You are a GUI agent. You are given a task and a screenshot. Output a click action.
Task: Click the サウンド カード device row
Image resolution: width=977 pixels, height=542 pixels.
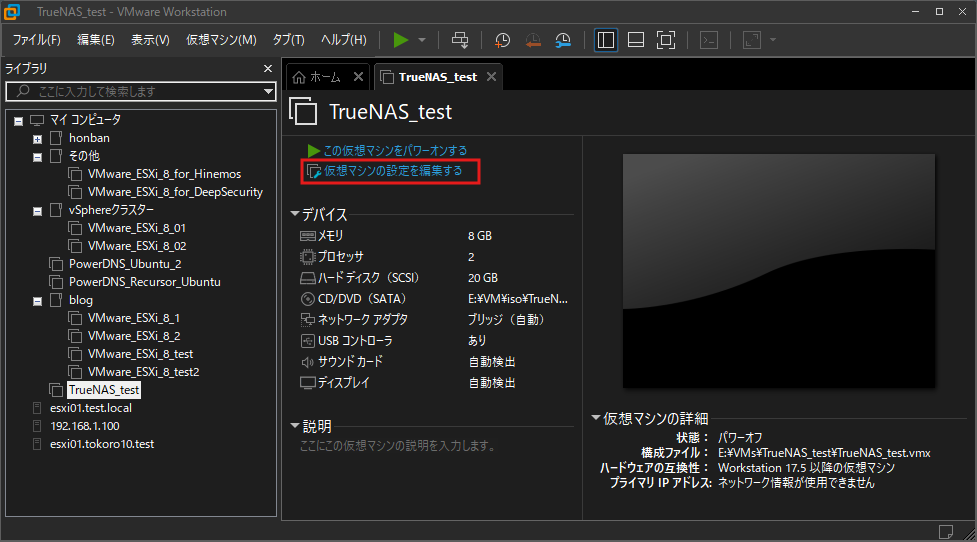coord(434,361)
